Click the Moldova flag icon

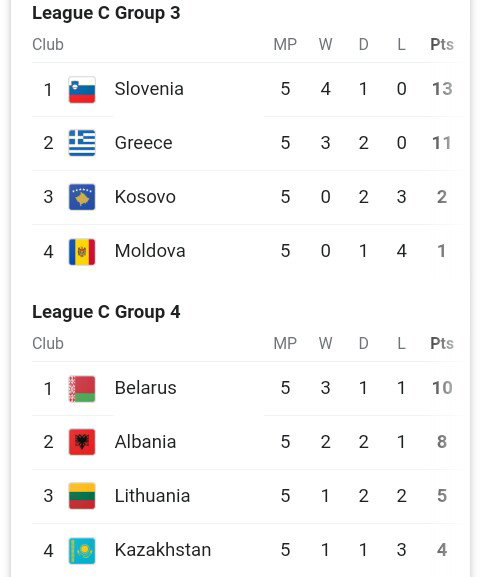82,252
